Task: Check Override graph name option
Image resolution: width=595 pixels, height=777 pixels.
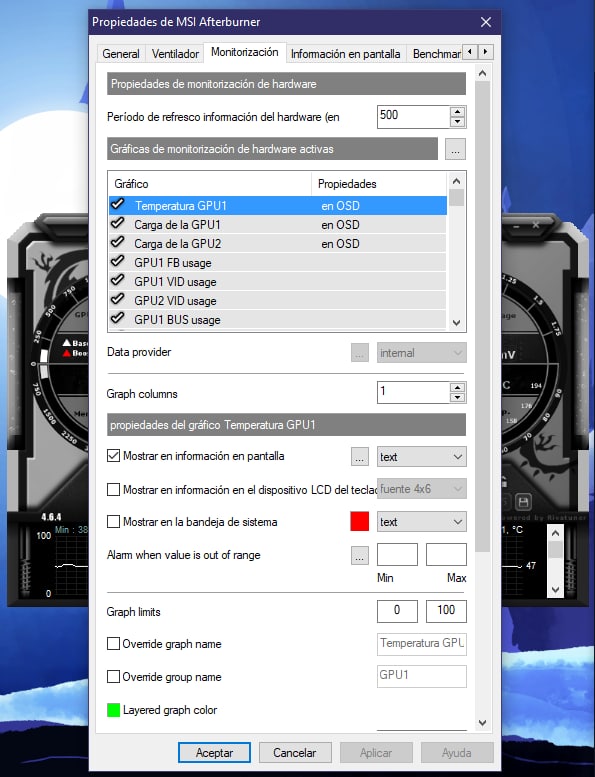Action: (x=113, y=644)
